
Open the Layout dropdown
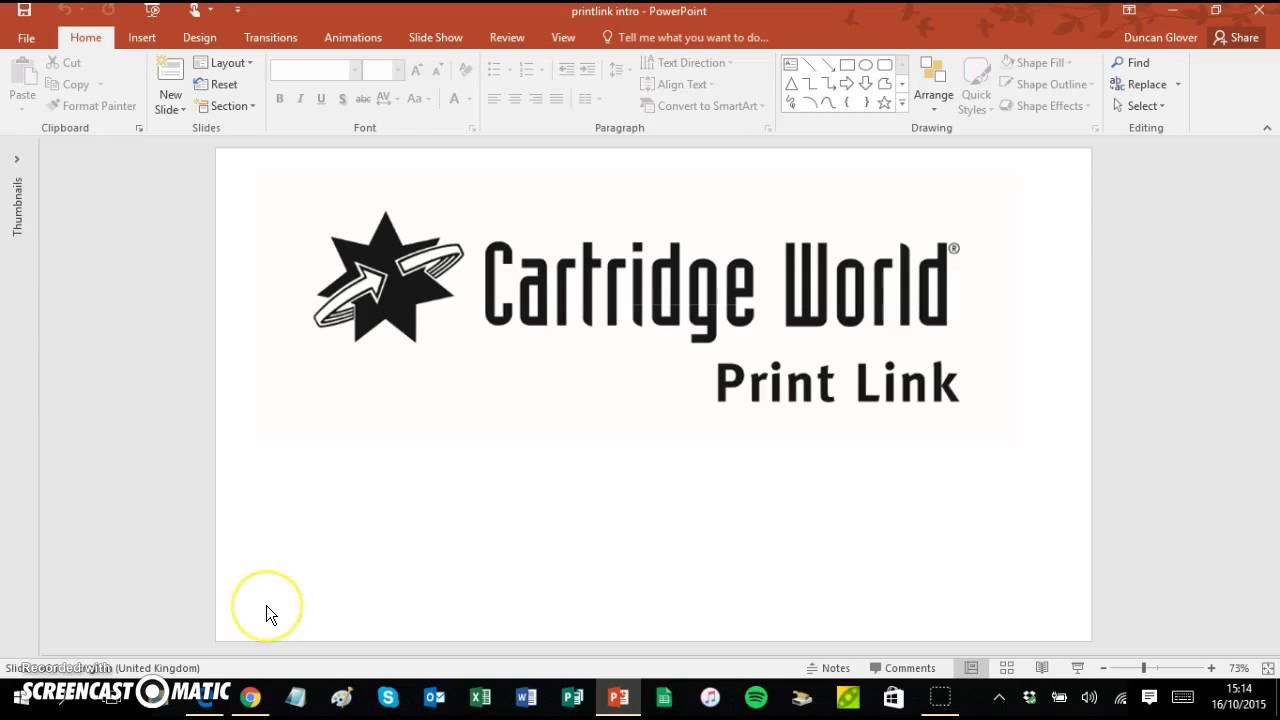[224, 63]
